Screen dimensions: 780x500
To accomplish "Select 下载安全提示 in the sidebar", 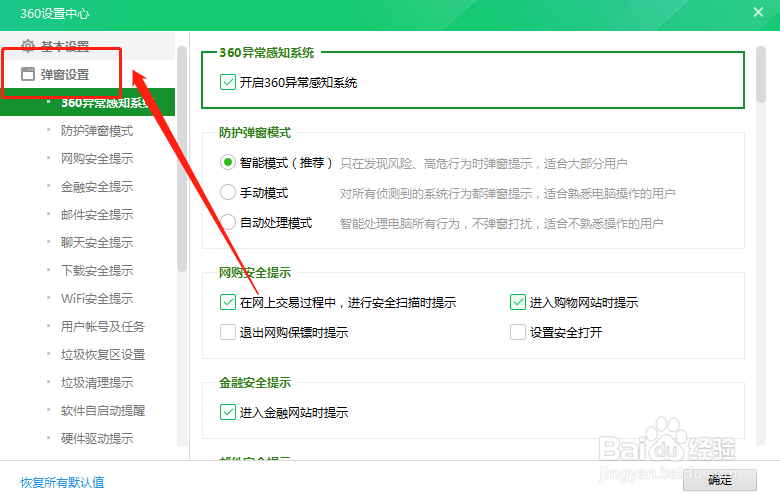I will [97, 271].
